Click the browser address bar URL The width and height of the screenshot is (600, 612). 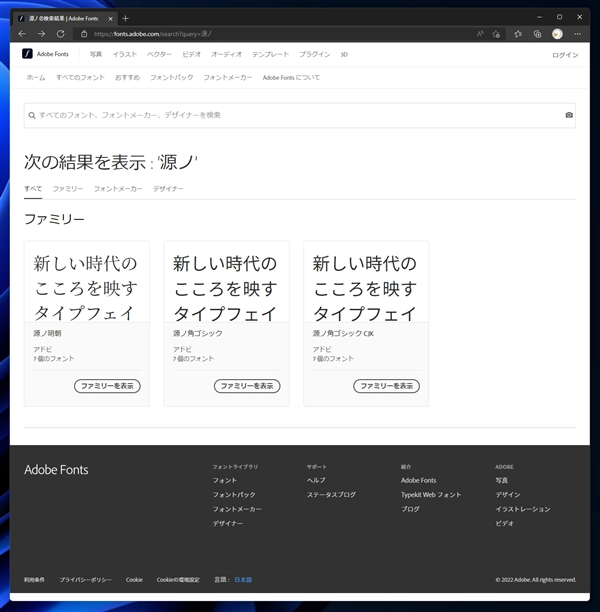pyautogui.click(x=153, y=34)
